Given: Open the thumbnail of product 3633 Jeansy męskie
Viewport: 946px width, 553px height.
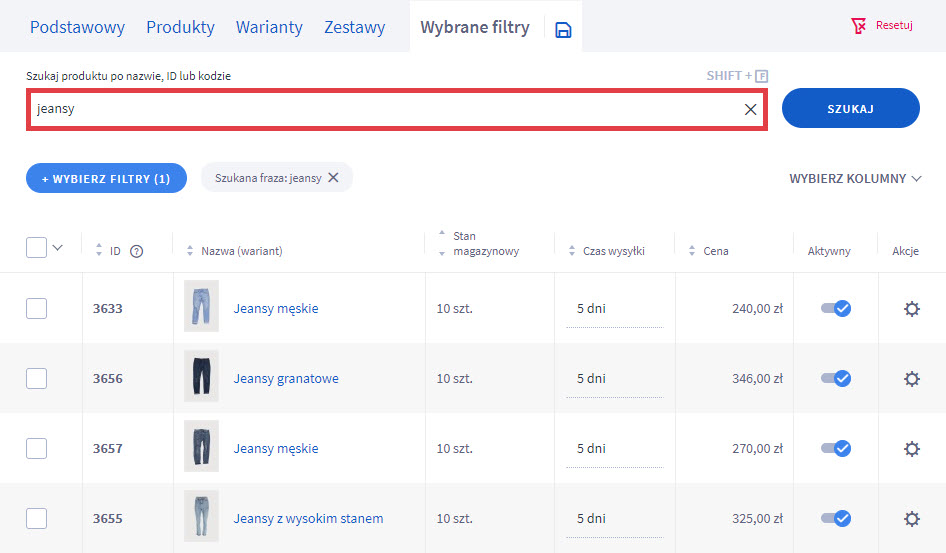Looking at the screenshot, I should [202, 306].
